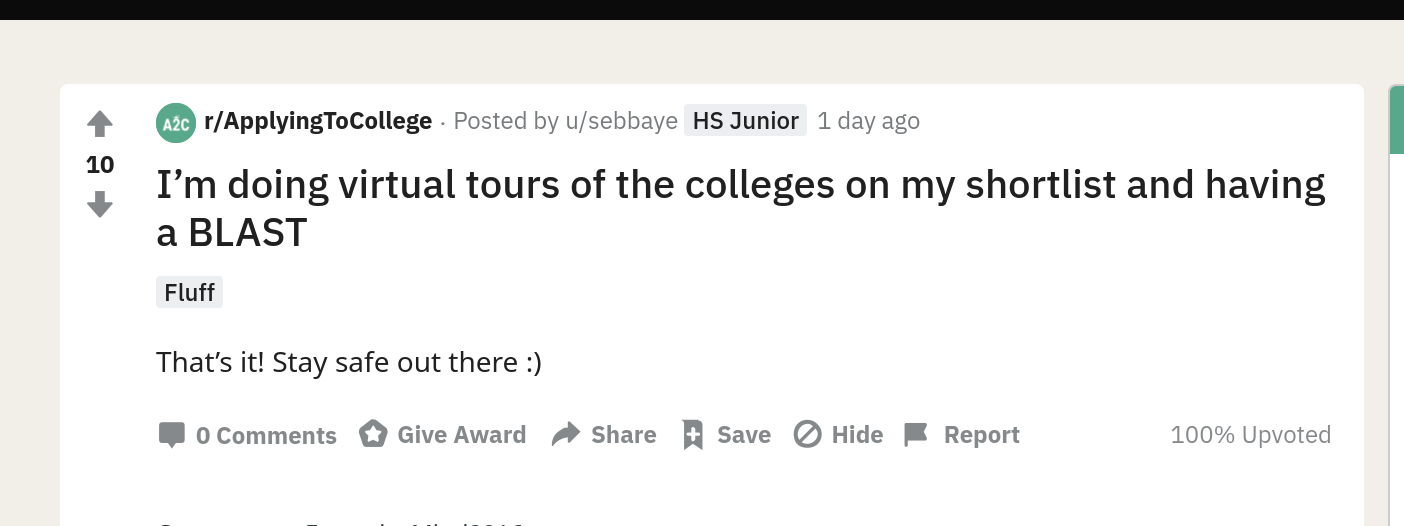
Task: Open the comments speech bubble icon
Action: [172, 435]
